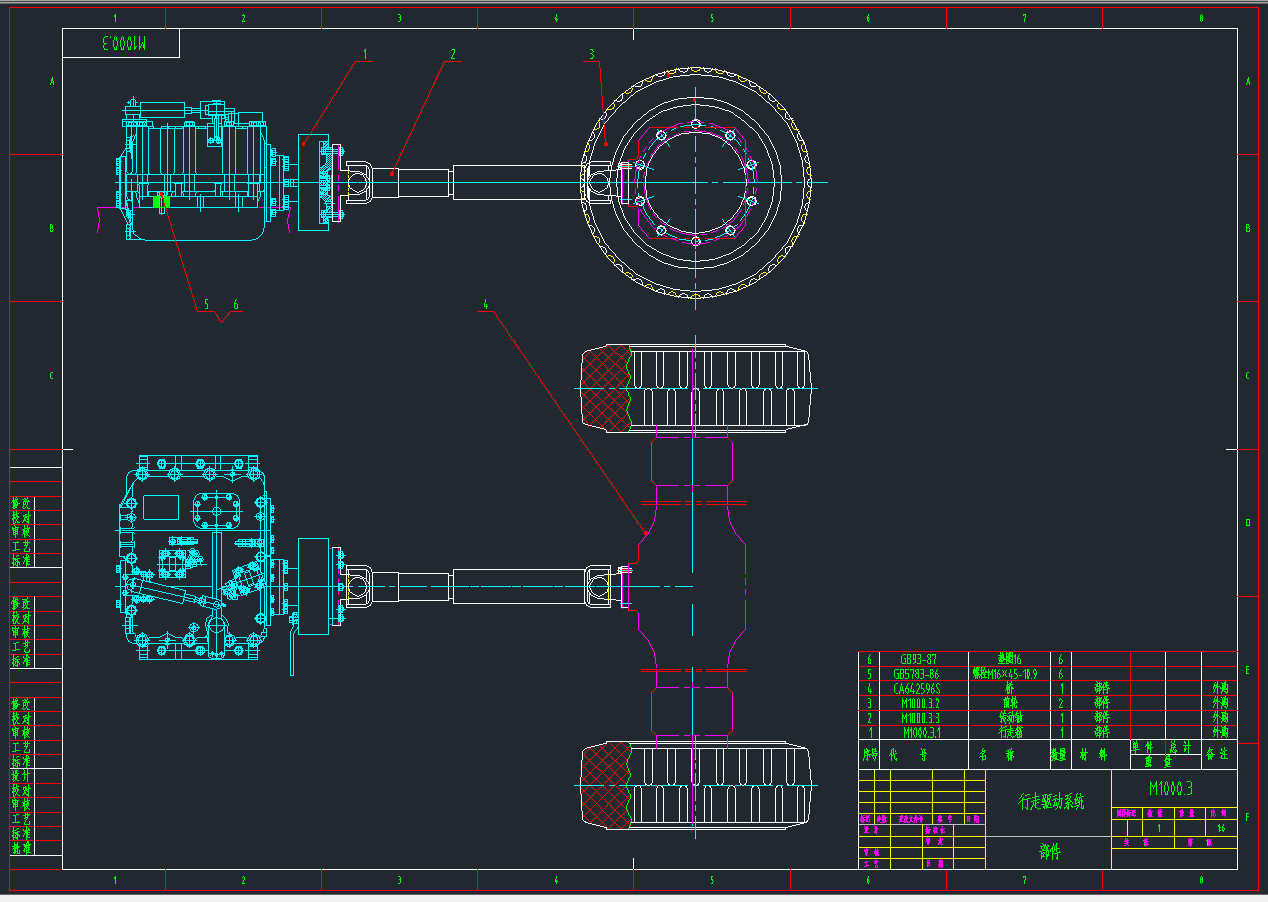Select the 备注 column header
Screen dimensions: 1268x902
pos(1216,754)
